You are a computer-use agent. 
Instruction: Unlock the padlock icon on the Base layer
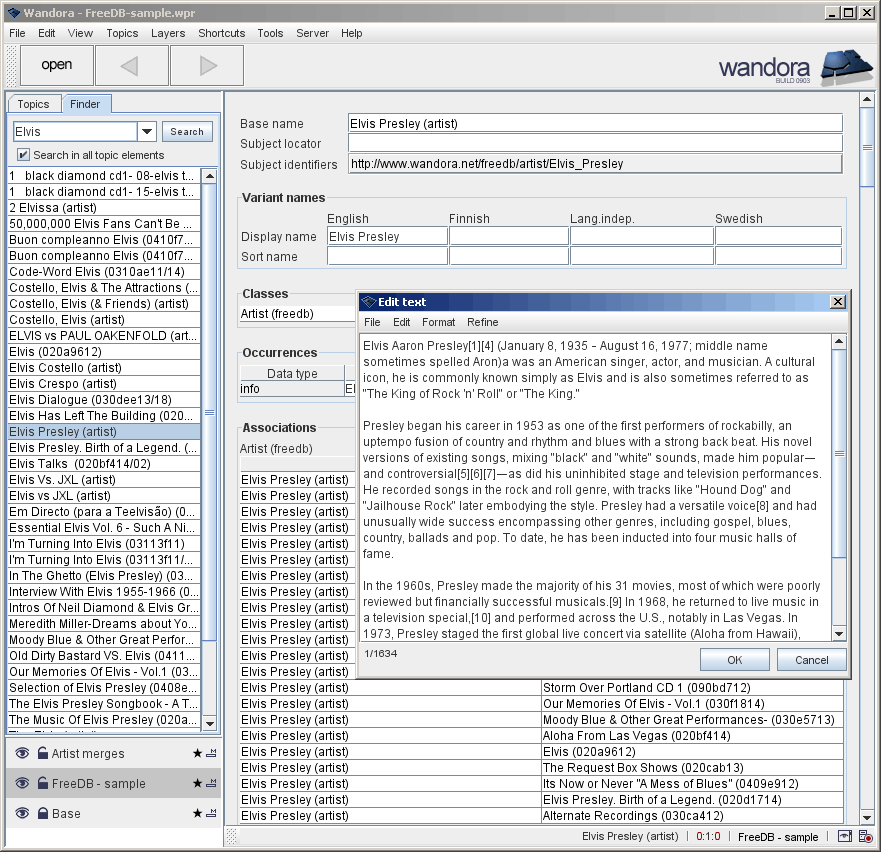click(43, 813)
